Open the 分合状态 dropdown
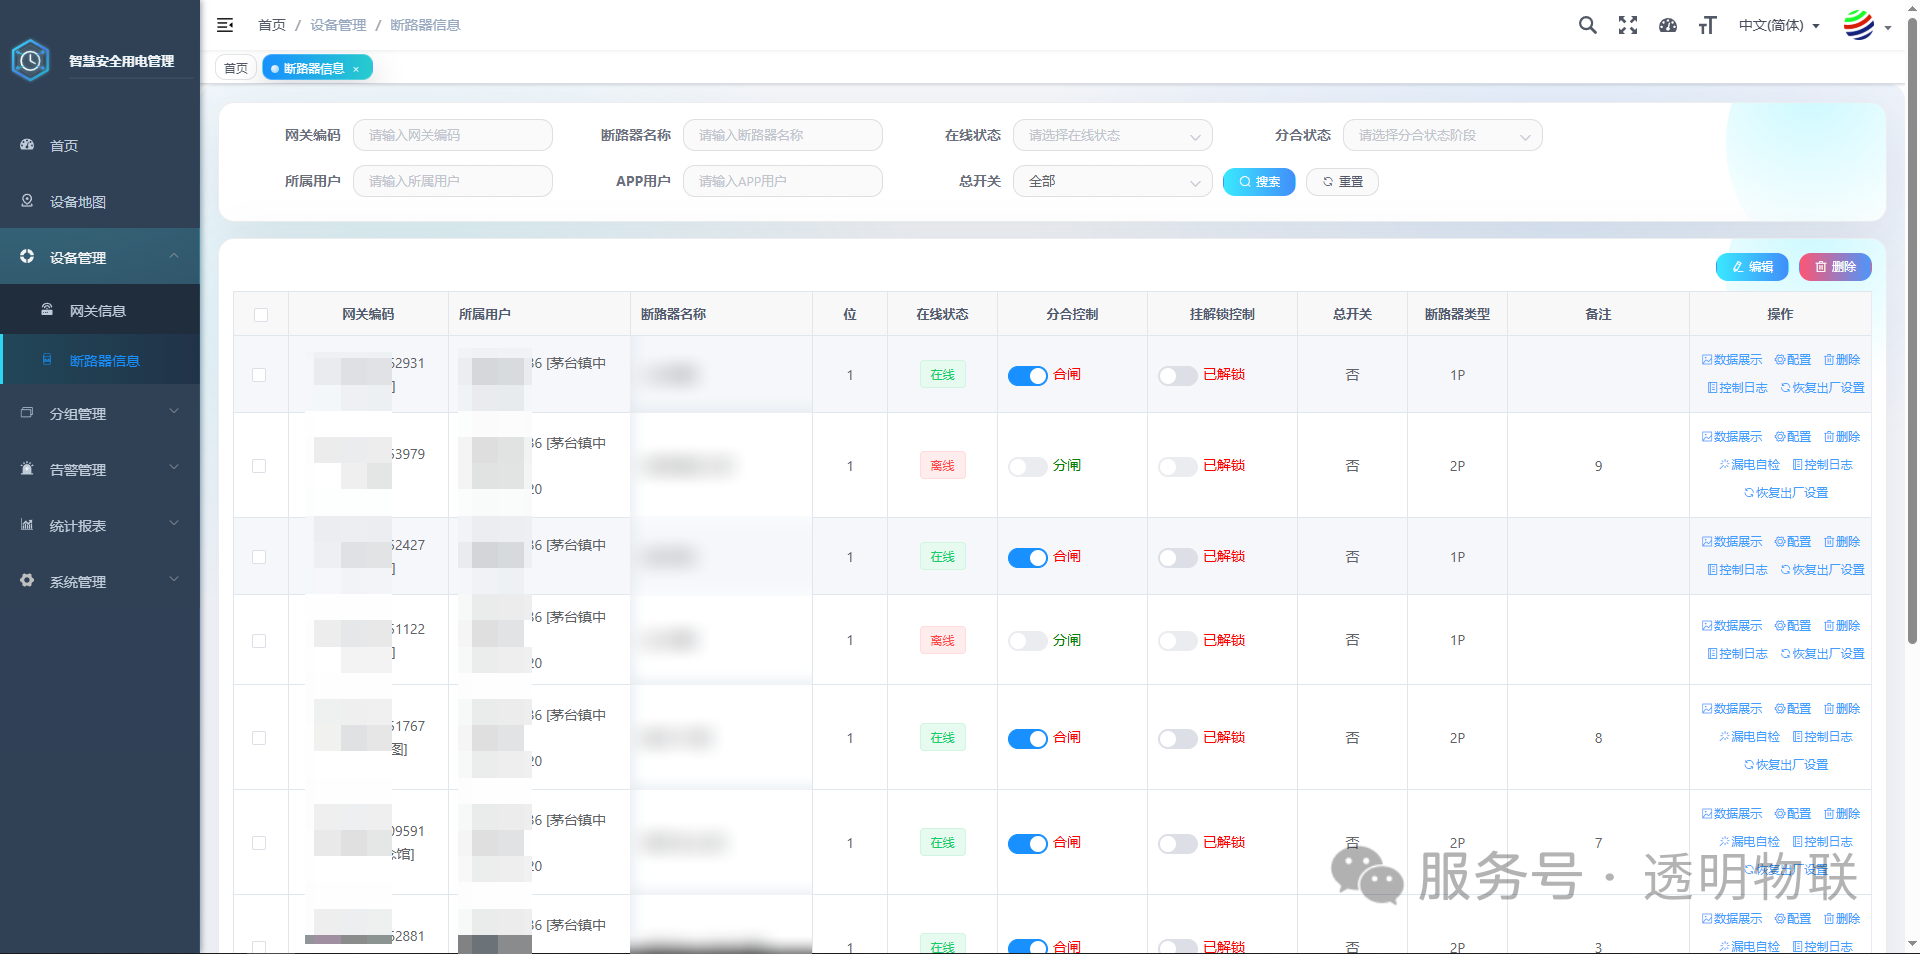Image resolution: width=1920 pixels, height=954 pixels. click(x=1442, y=135)
